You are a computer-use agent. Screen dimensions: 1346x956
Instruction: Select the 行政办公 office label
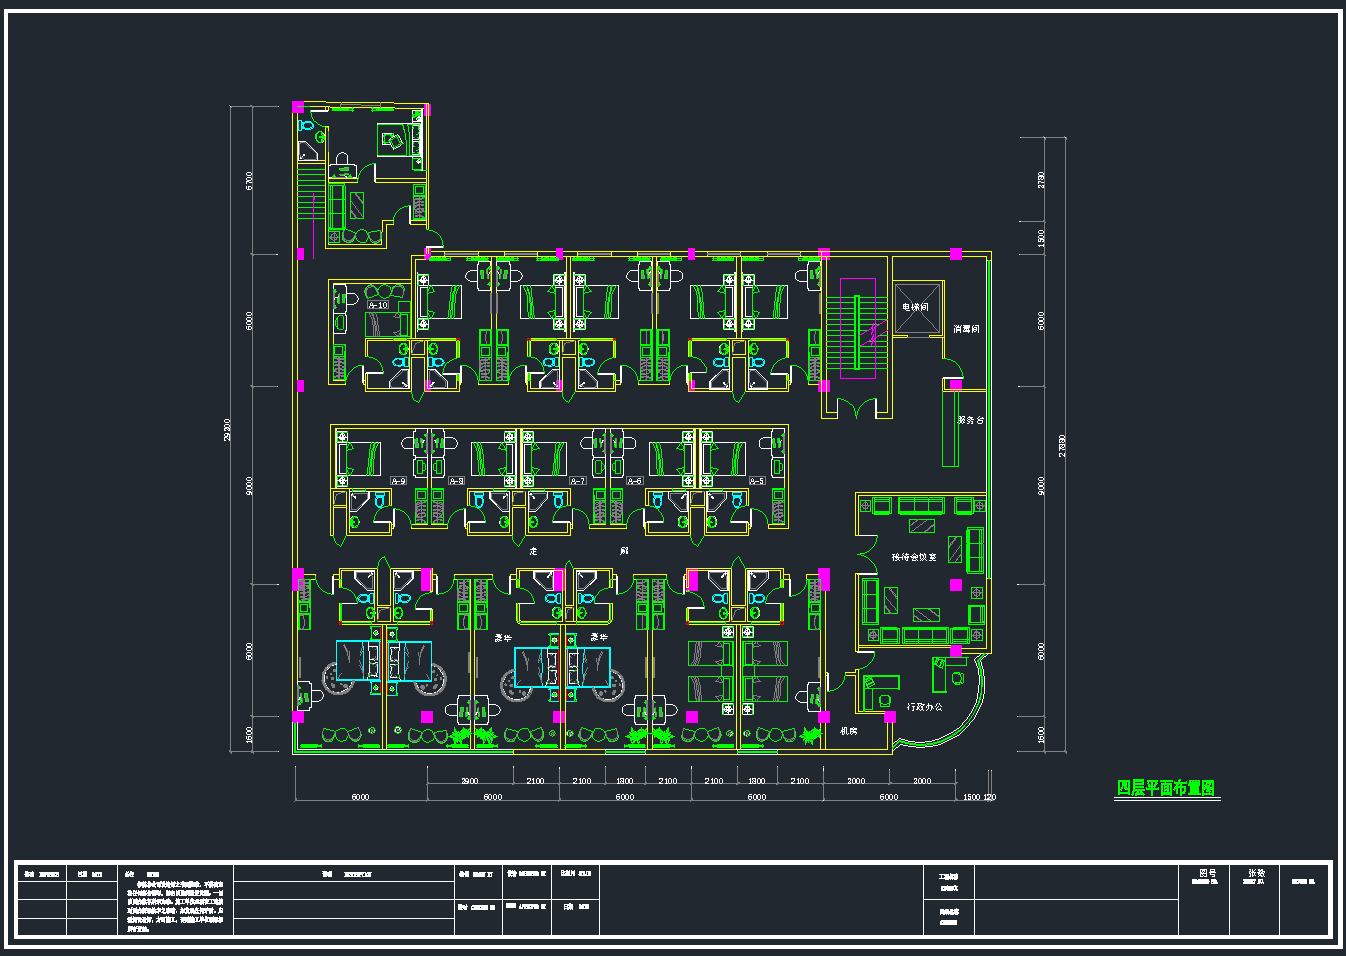click(x=924, y=707)
